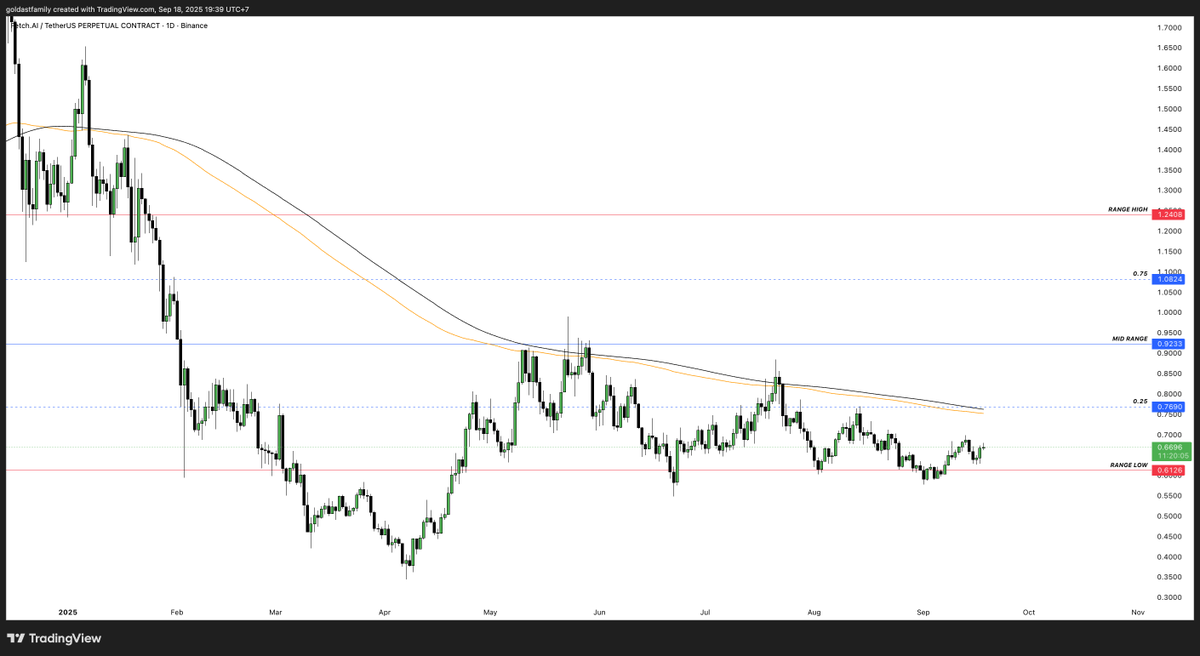
Task: Click the 0.5000 price axis value
Action: point(1170,516)
